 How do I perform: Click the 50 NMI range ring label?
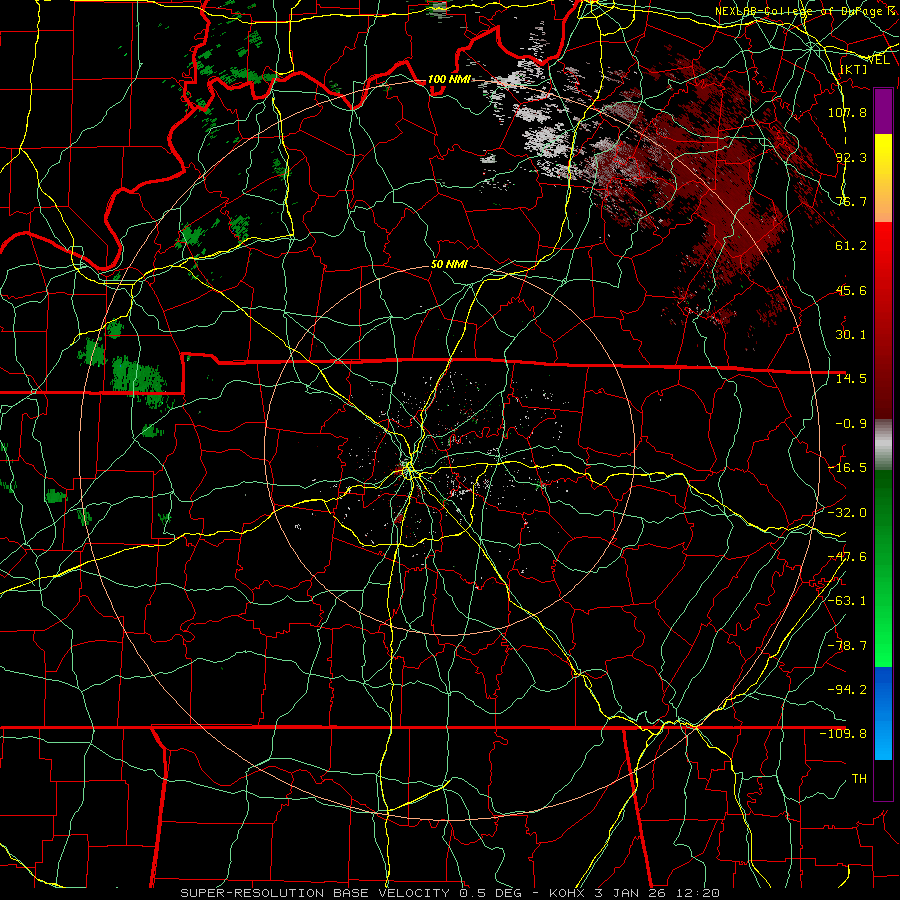449,264
